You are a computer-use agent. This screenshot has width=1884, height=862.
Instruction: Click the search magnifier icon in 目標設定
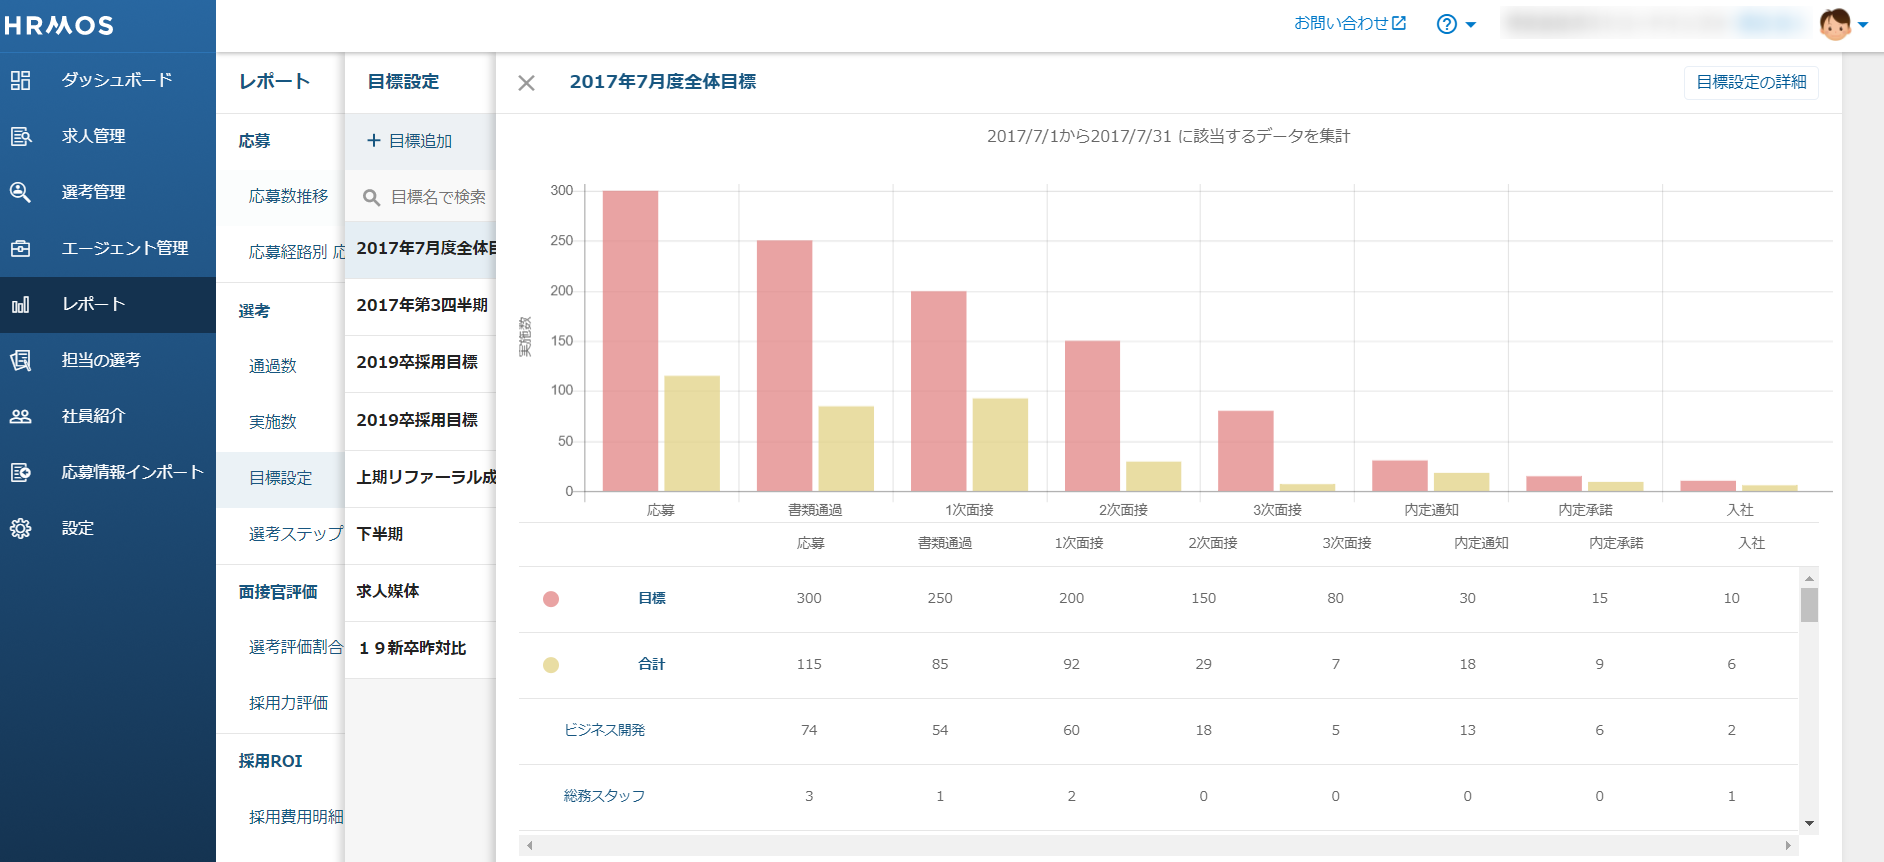371,197
